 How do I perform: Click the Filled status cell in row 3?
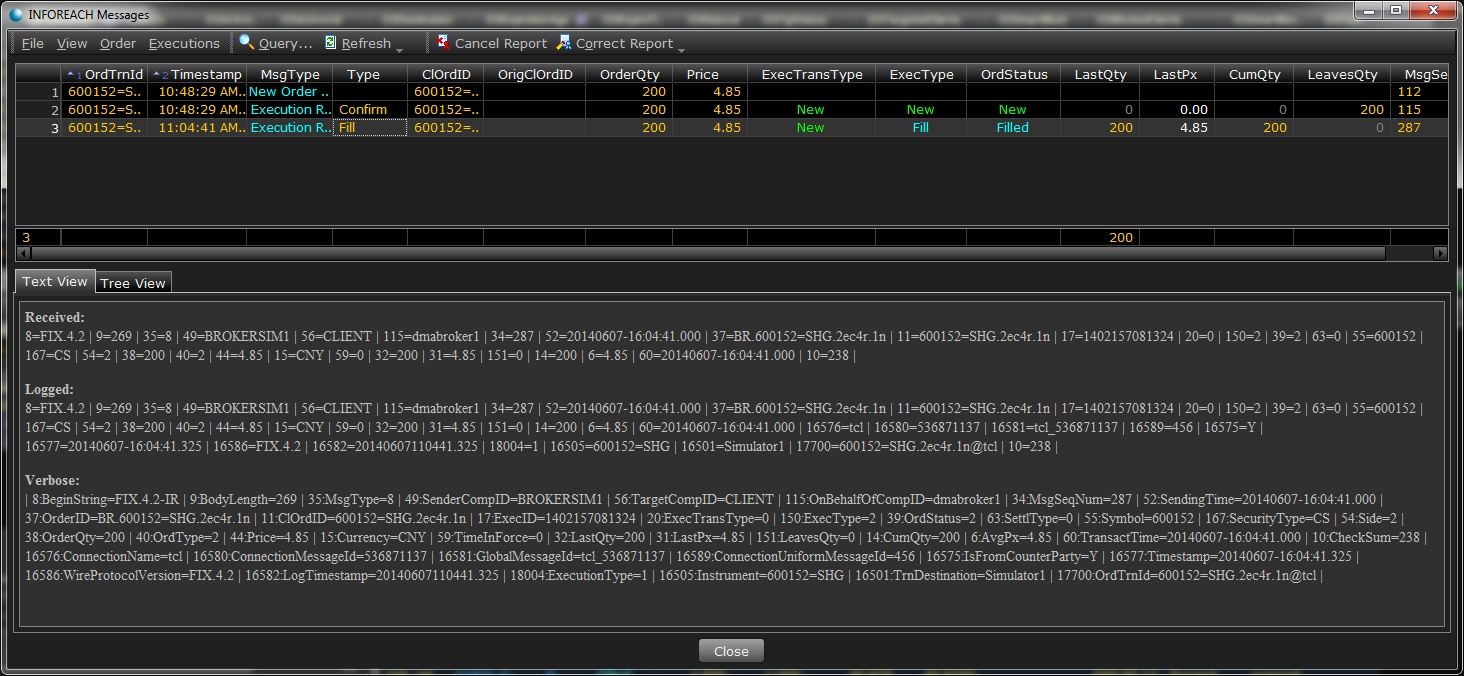(1012, 128)
